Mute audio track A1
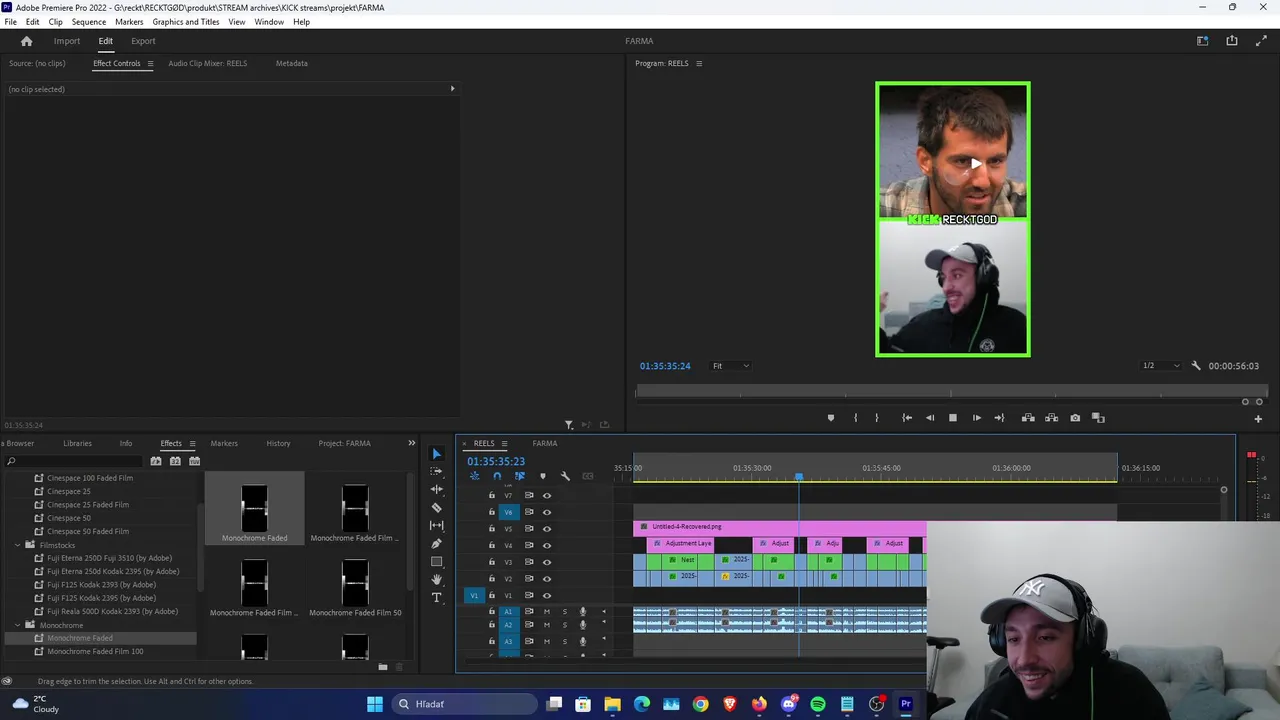Image resolution: width=1280 pixels, height=720 pixels. pyautogui.click(x=546, y=611)
